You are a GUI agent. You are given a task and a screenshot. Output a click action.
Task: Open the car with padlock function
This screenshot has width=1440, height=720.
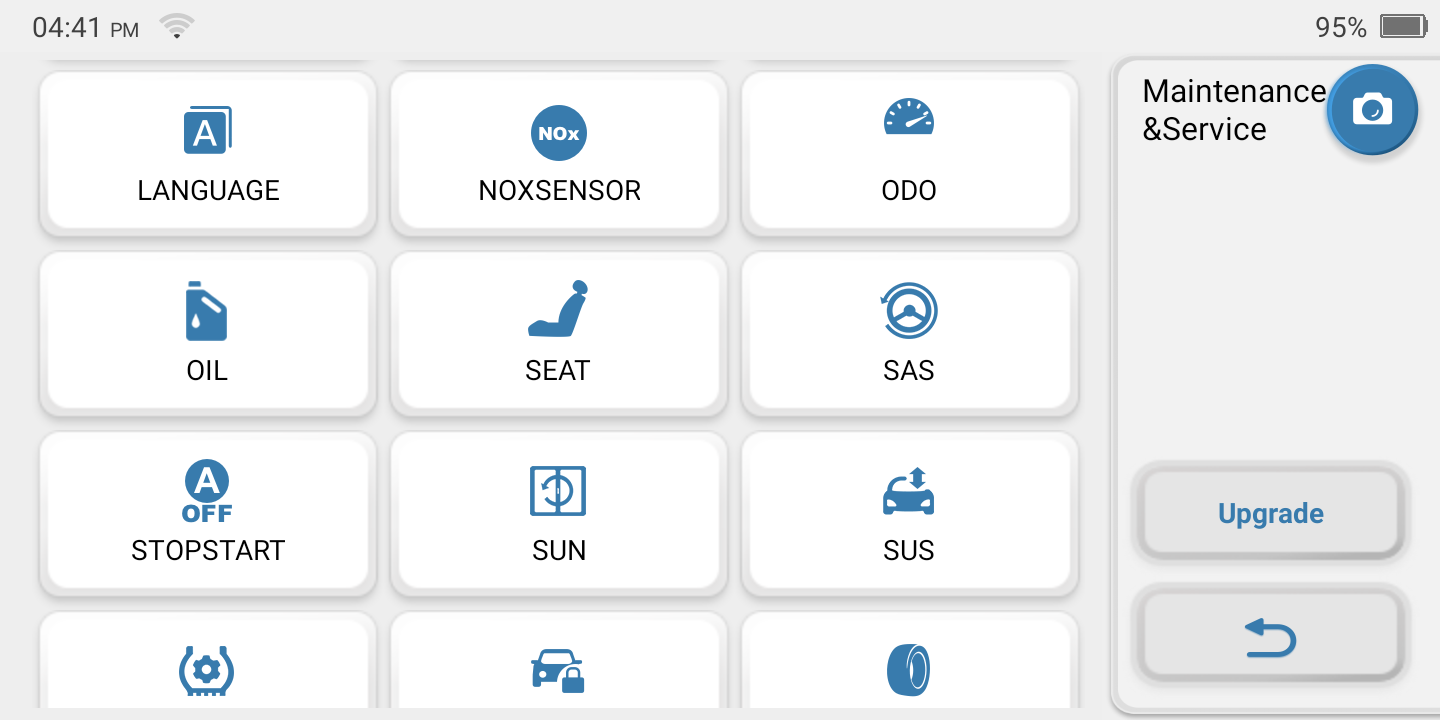[x=559, y=660]
